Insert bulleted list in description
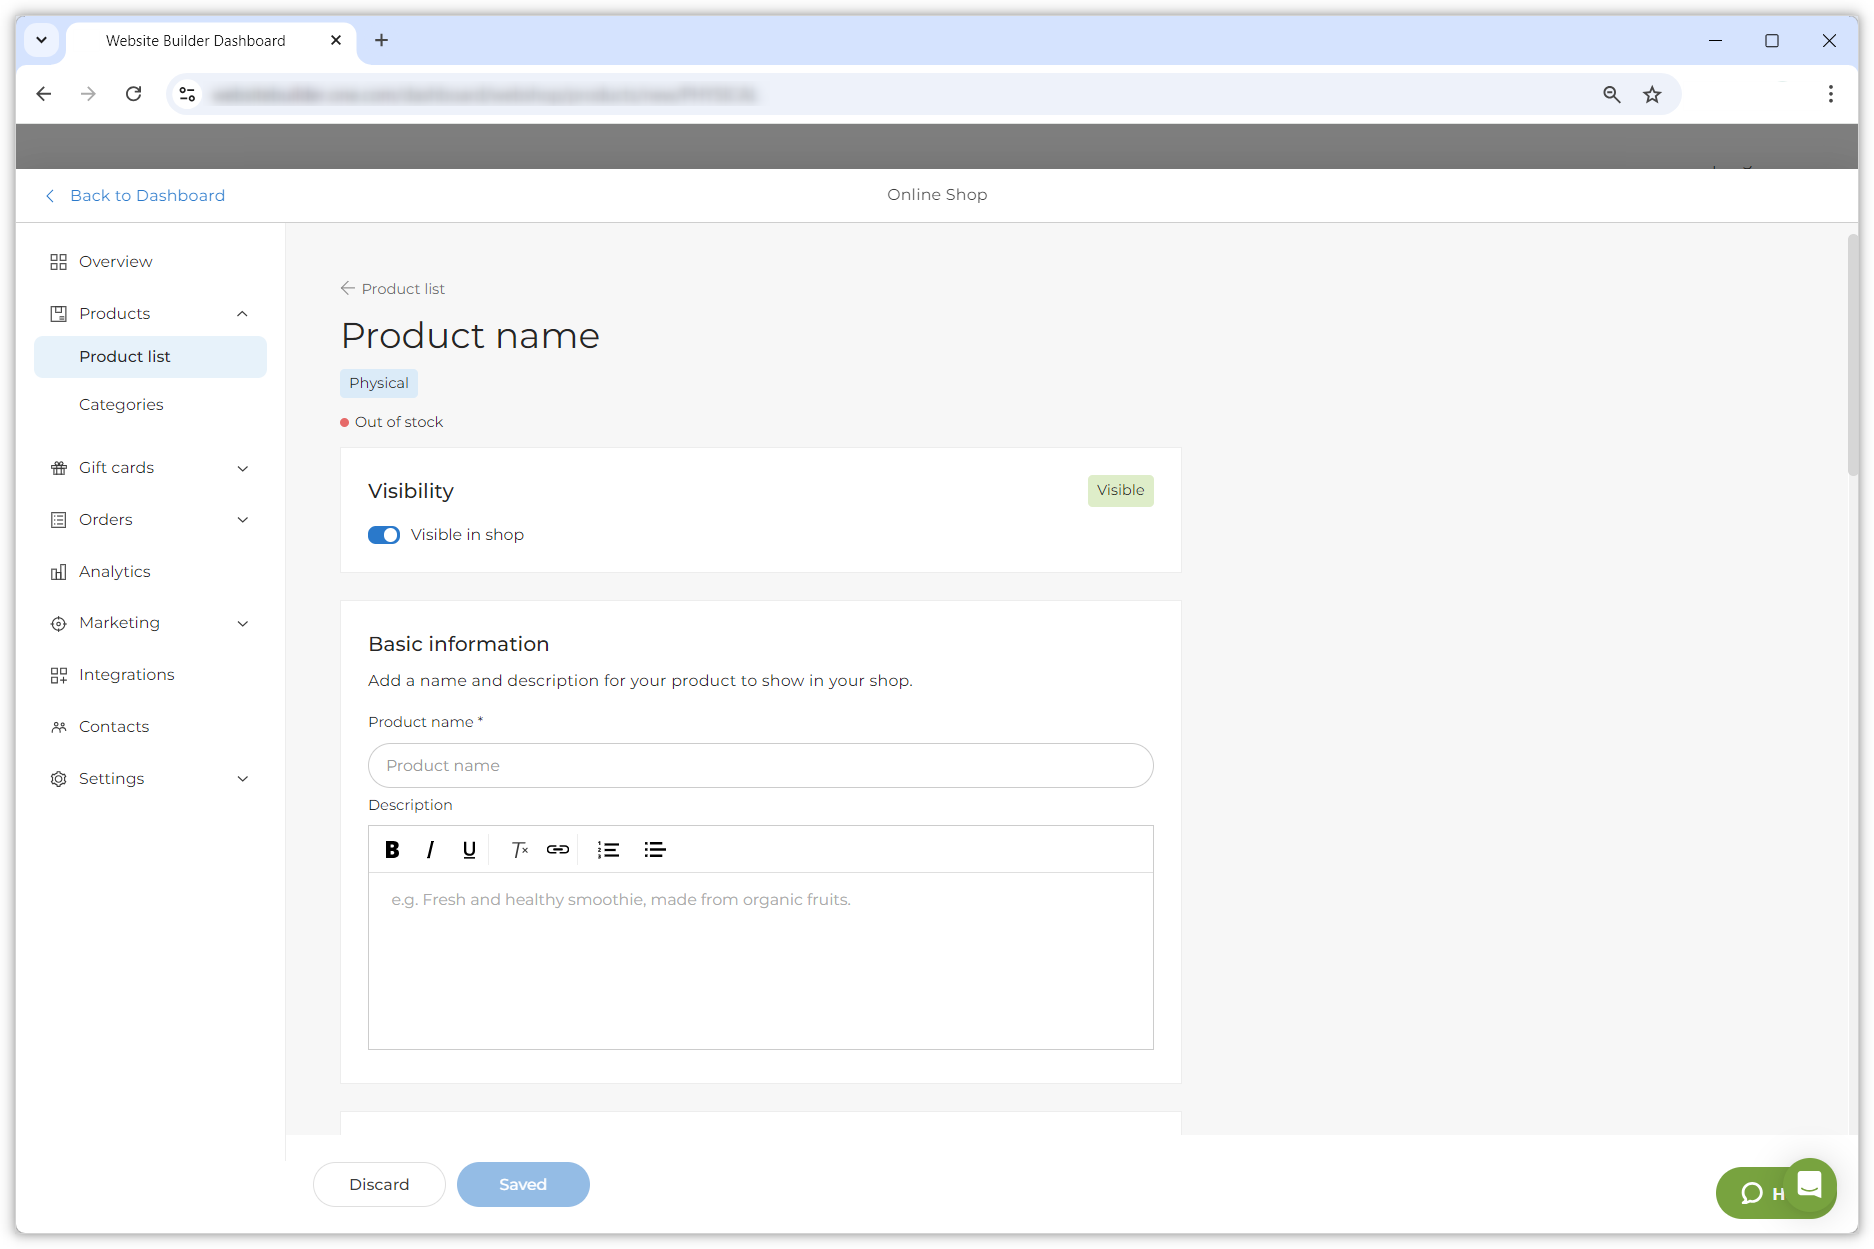Viewport: 1874px width, 1249px height. (655, 850)
